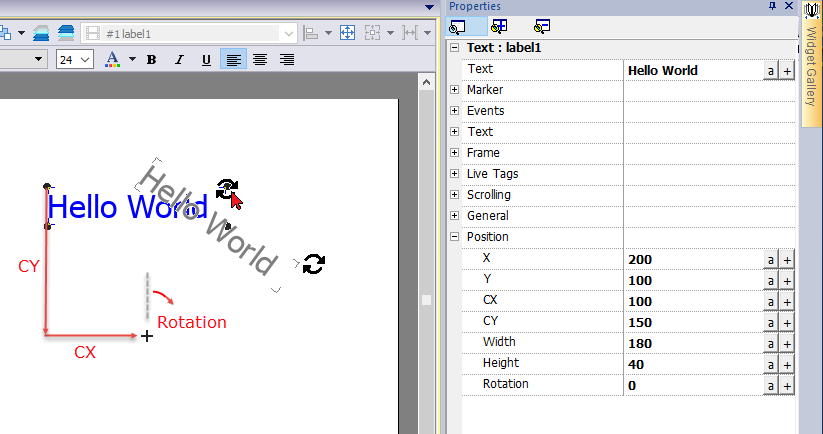Right-align the label text

(x=287, y=60)
